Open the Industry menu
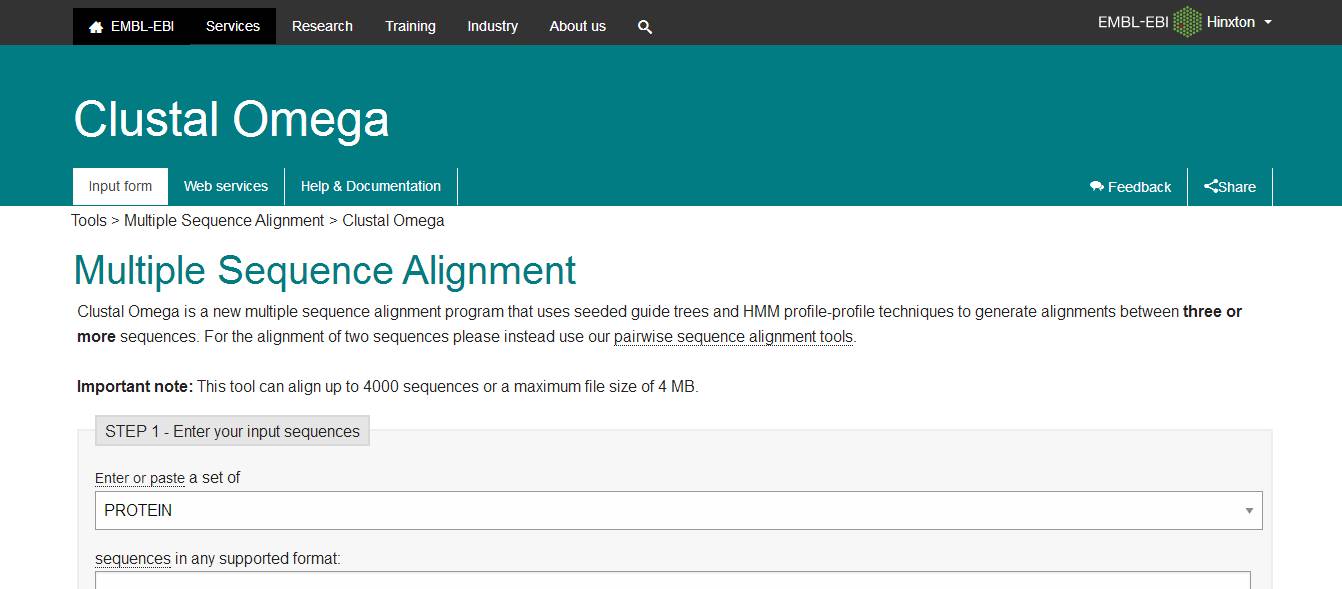 point(492,26)
